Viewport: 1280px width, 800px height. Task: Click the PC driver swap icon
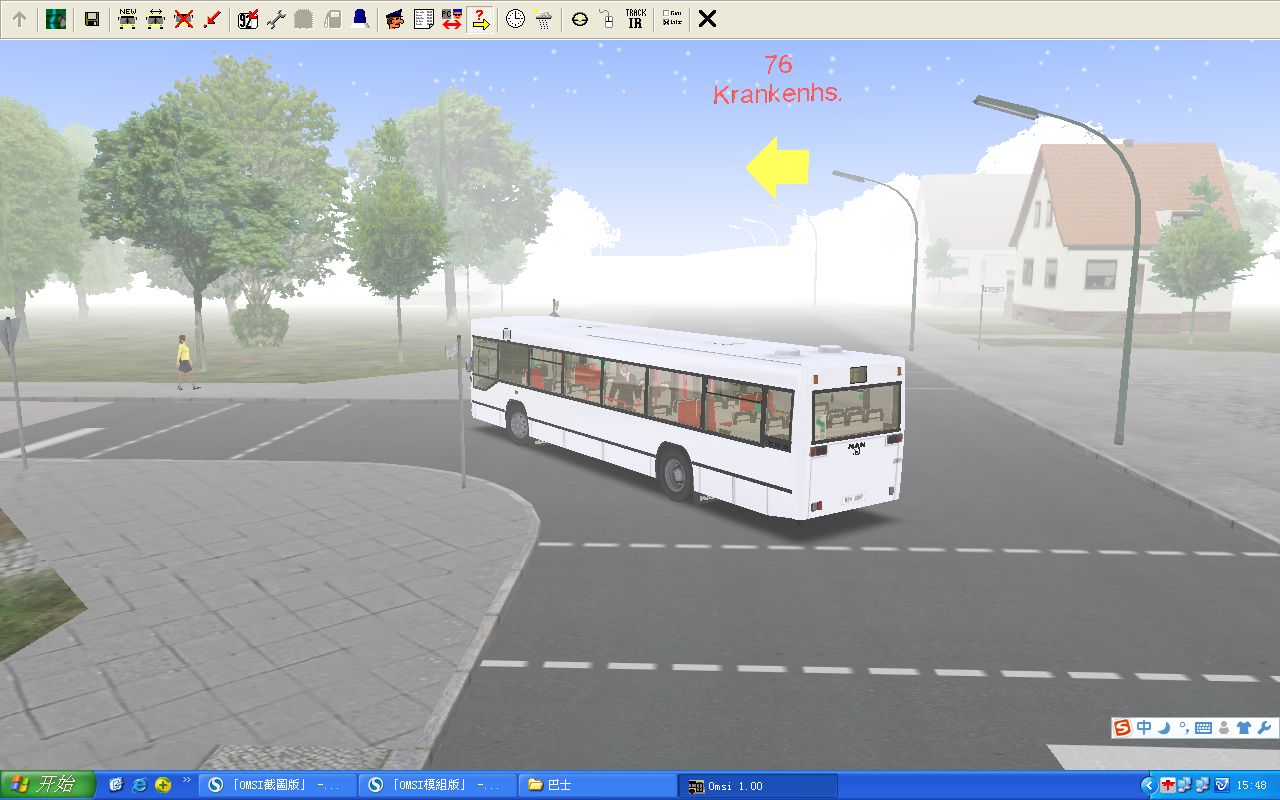coord(451,18)
